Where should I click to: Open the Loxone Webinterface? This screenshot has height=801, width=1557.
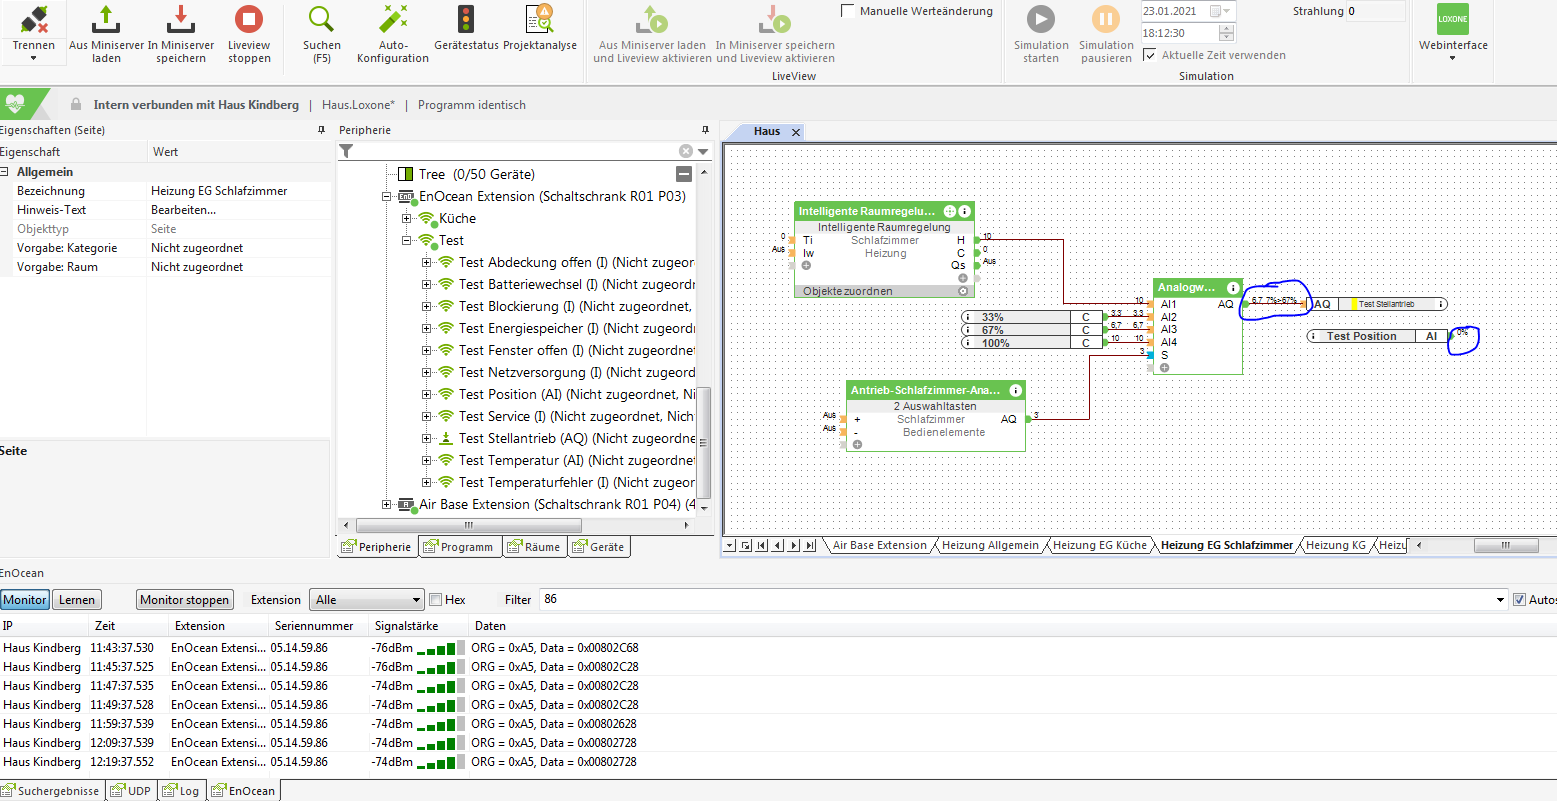1452,20
